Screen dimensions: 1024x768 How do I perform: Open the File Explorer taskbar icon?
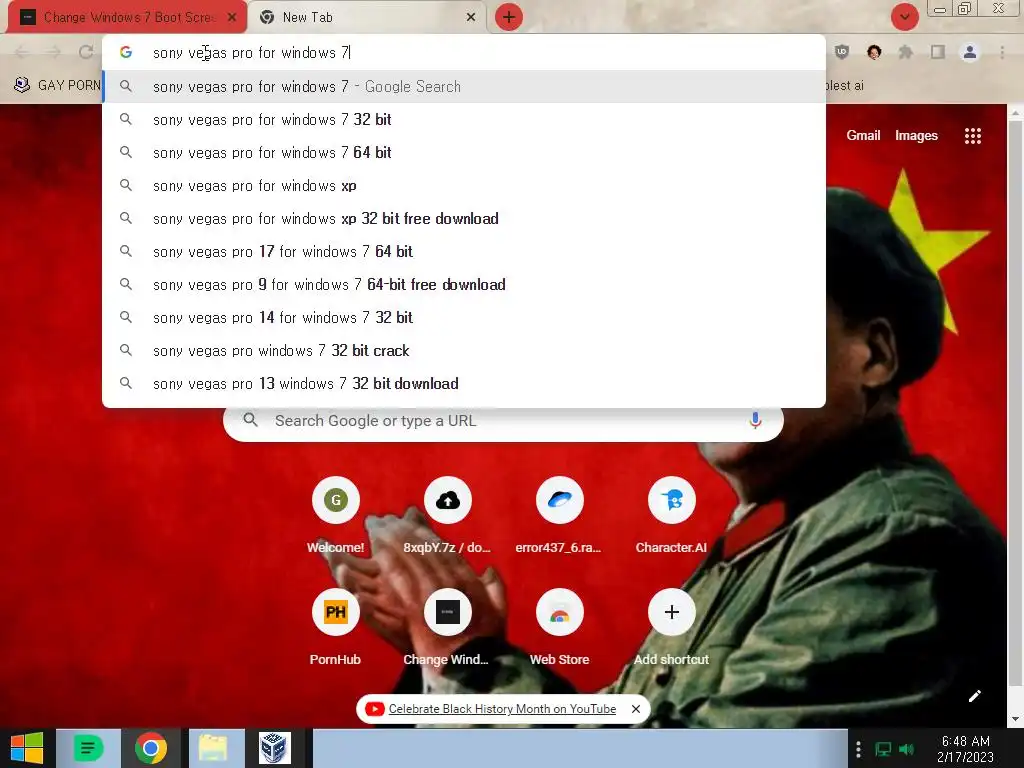(x=213, y=748)
